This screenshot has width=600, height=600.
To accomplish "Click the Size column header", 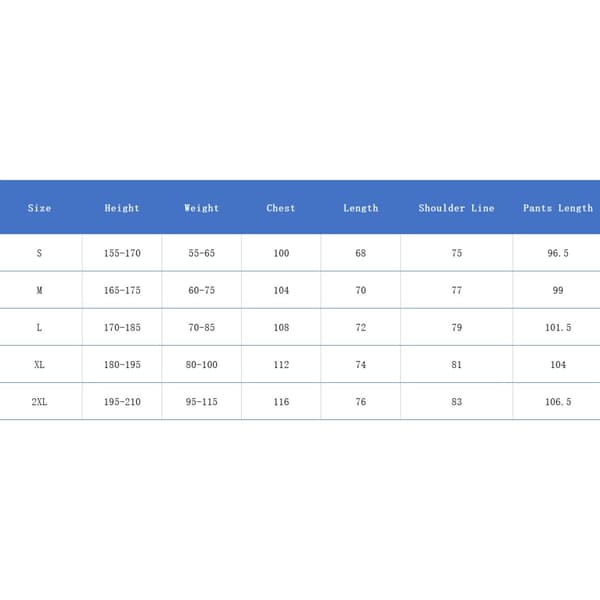I will coord(39,208).
